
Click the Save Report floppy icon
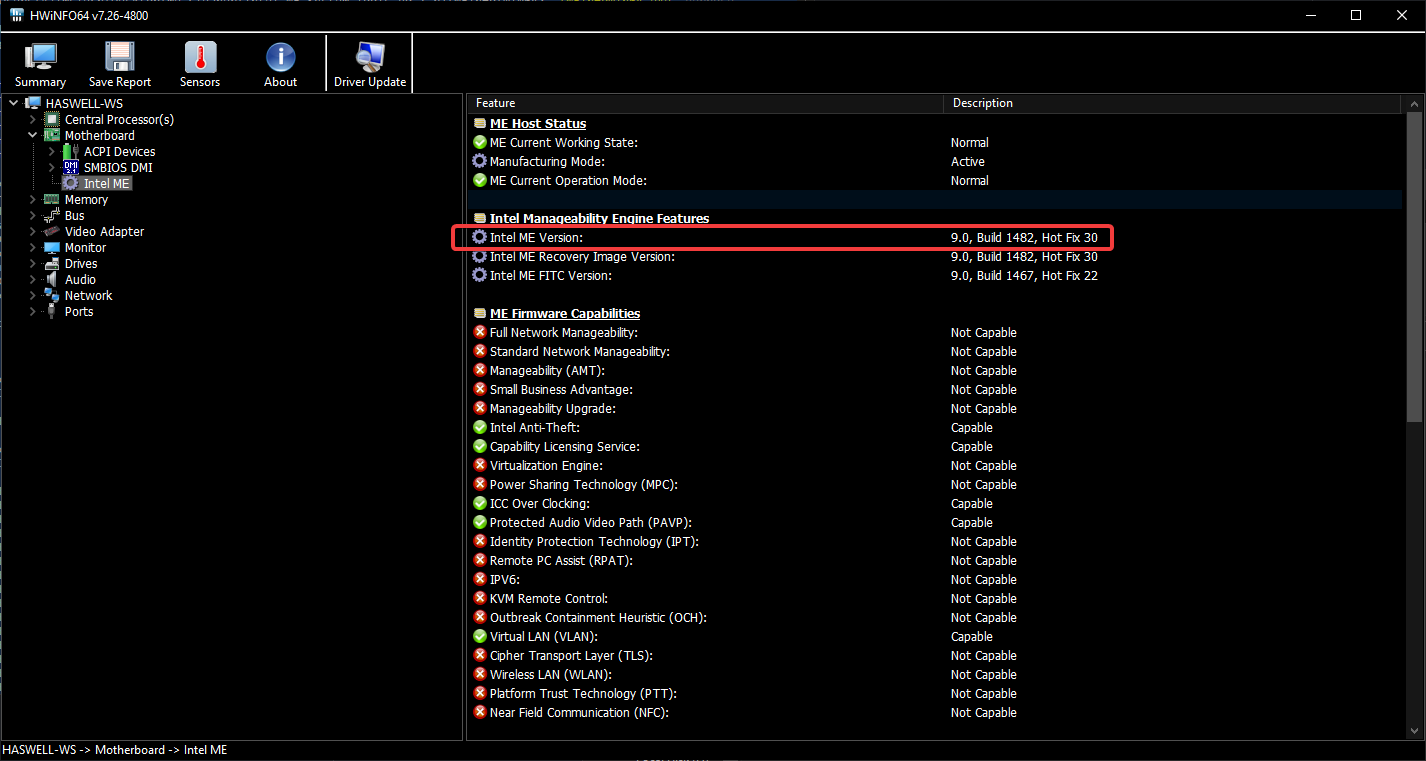click(120, 56)
